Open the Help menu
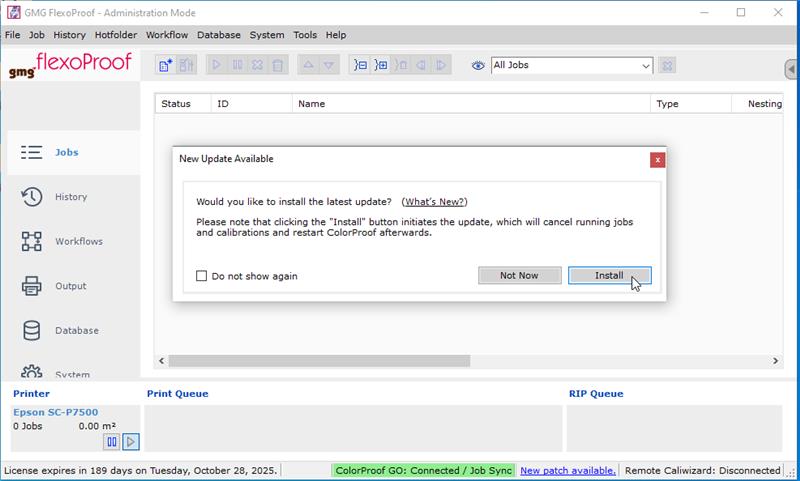This screenshot has height=481, width=800. click(336, 35)
